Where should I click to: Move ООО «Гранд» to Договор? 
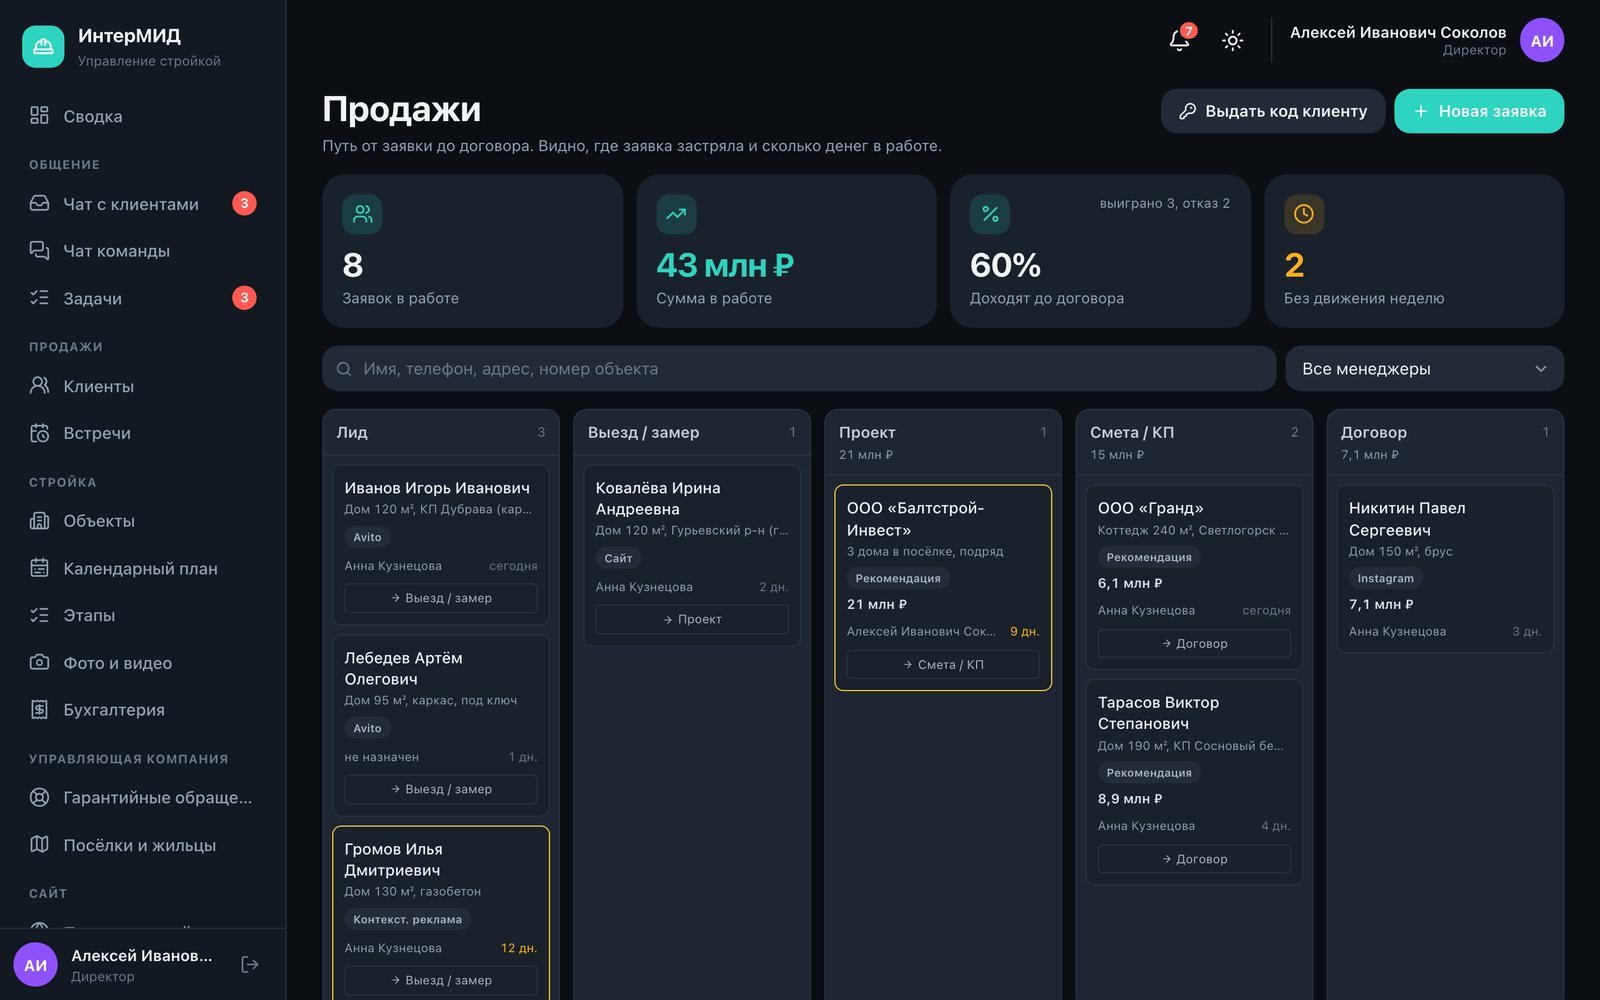[1194, 643]
